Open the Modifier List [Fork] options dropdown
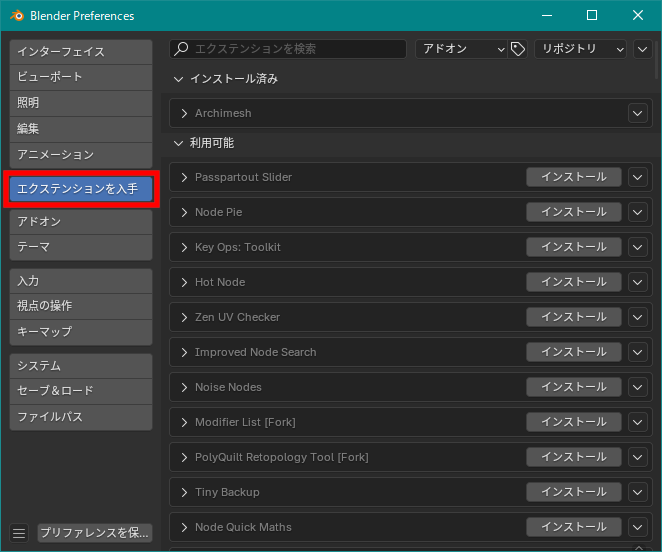Viewport: 662px width, 552px height. tap(638, 423)
